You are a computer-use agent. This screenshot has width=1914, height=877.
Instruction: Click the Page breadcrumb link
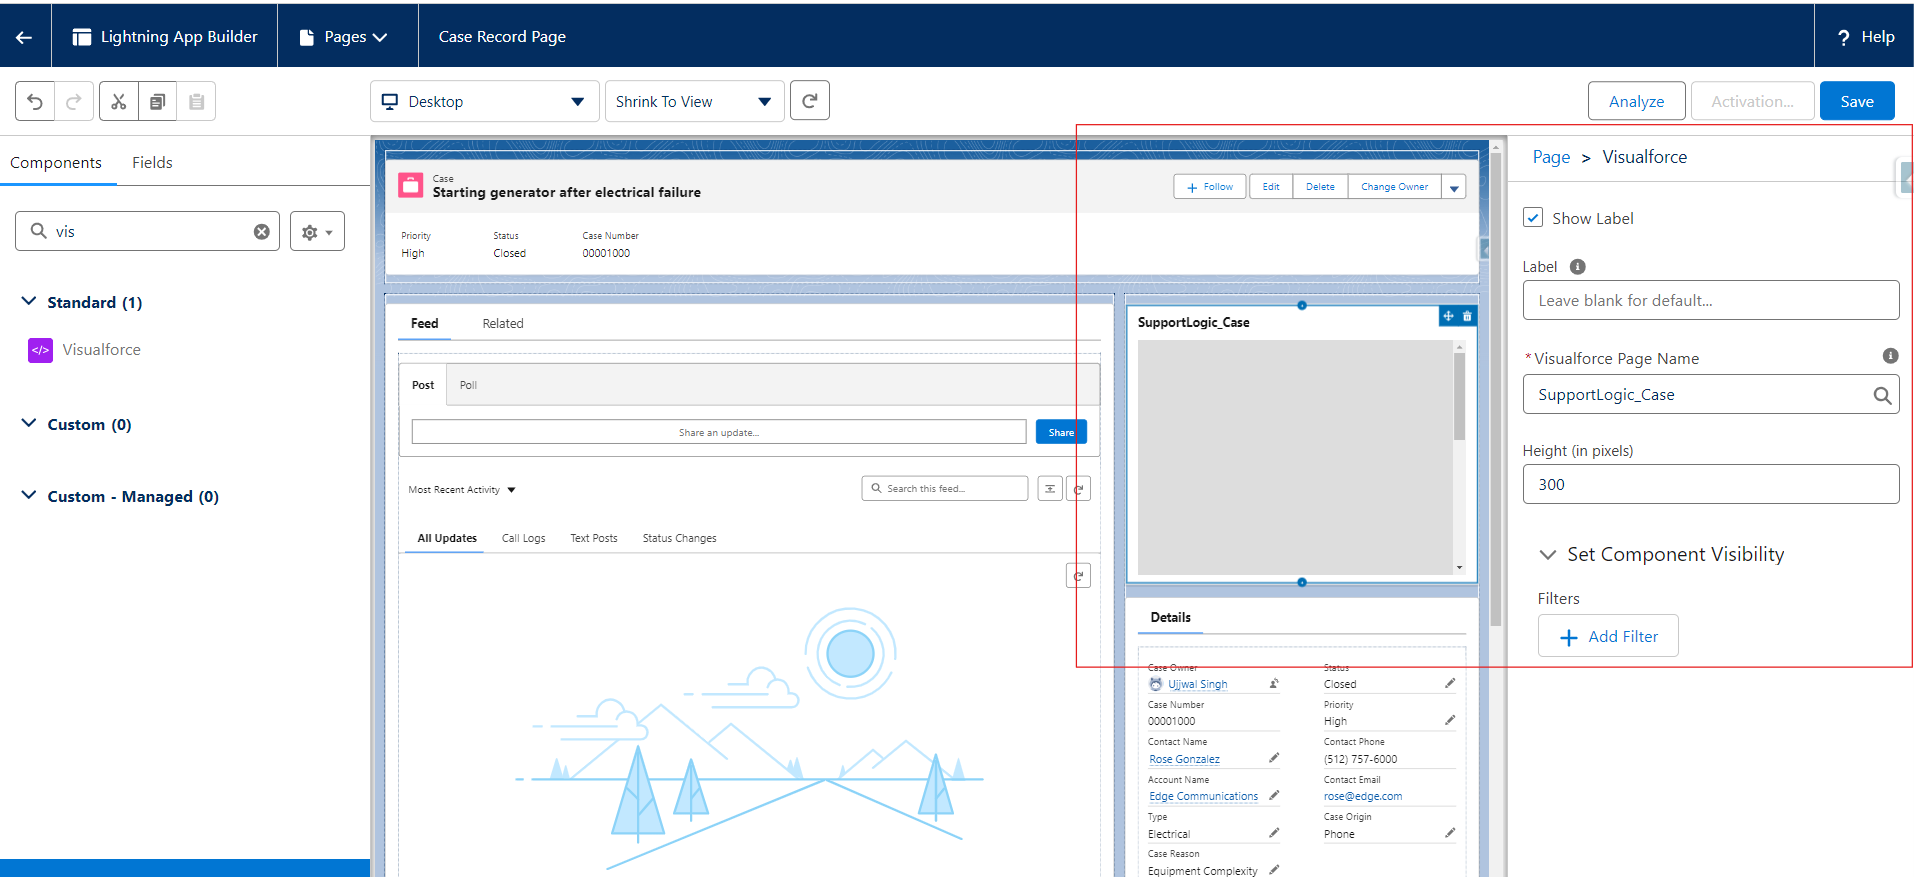pos(1551,157)
